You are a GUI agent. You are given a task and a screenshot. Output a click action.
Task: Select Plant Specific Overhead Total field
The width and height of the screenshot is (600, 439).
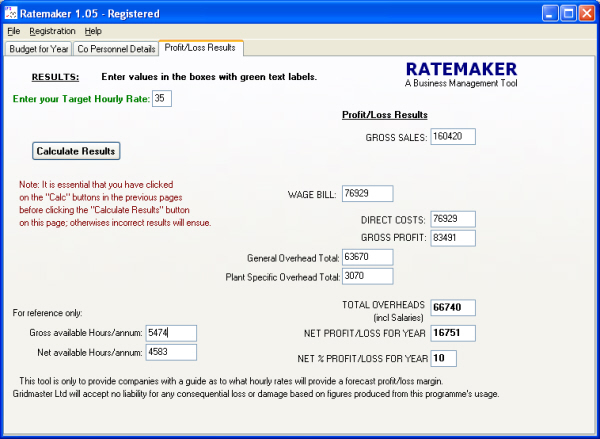367,276
